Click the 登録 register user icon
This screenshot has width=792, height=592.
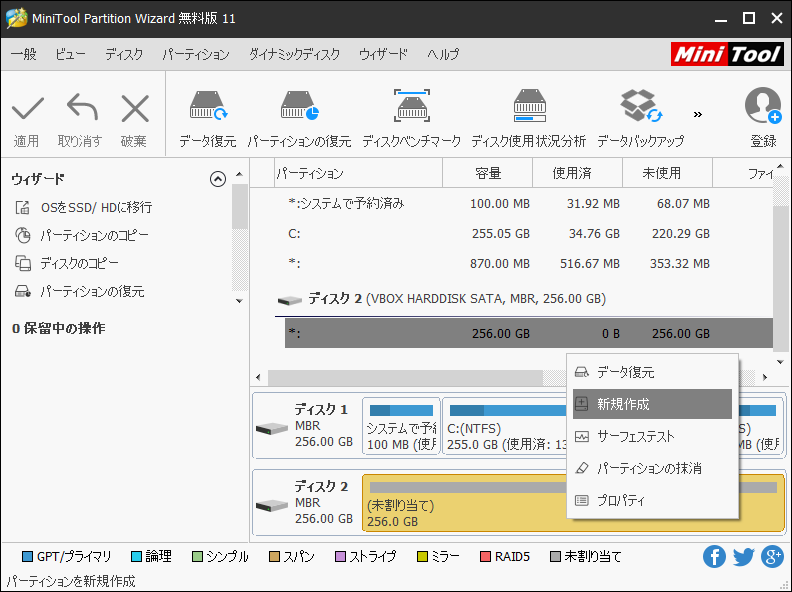[763, 106]
